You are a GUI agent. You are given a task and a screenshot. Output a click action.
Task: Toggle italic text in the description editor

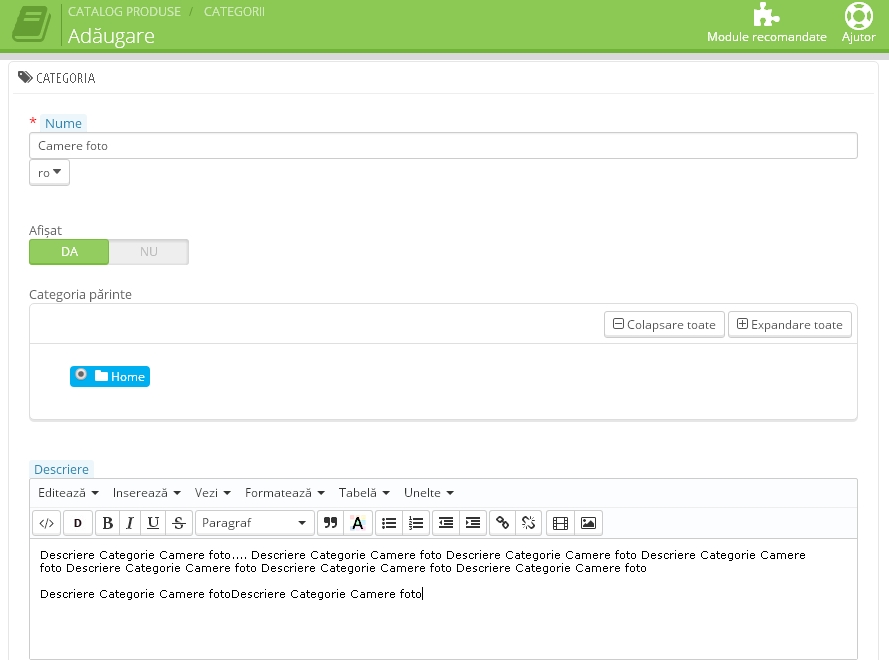[x=130, y=523]
